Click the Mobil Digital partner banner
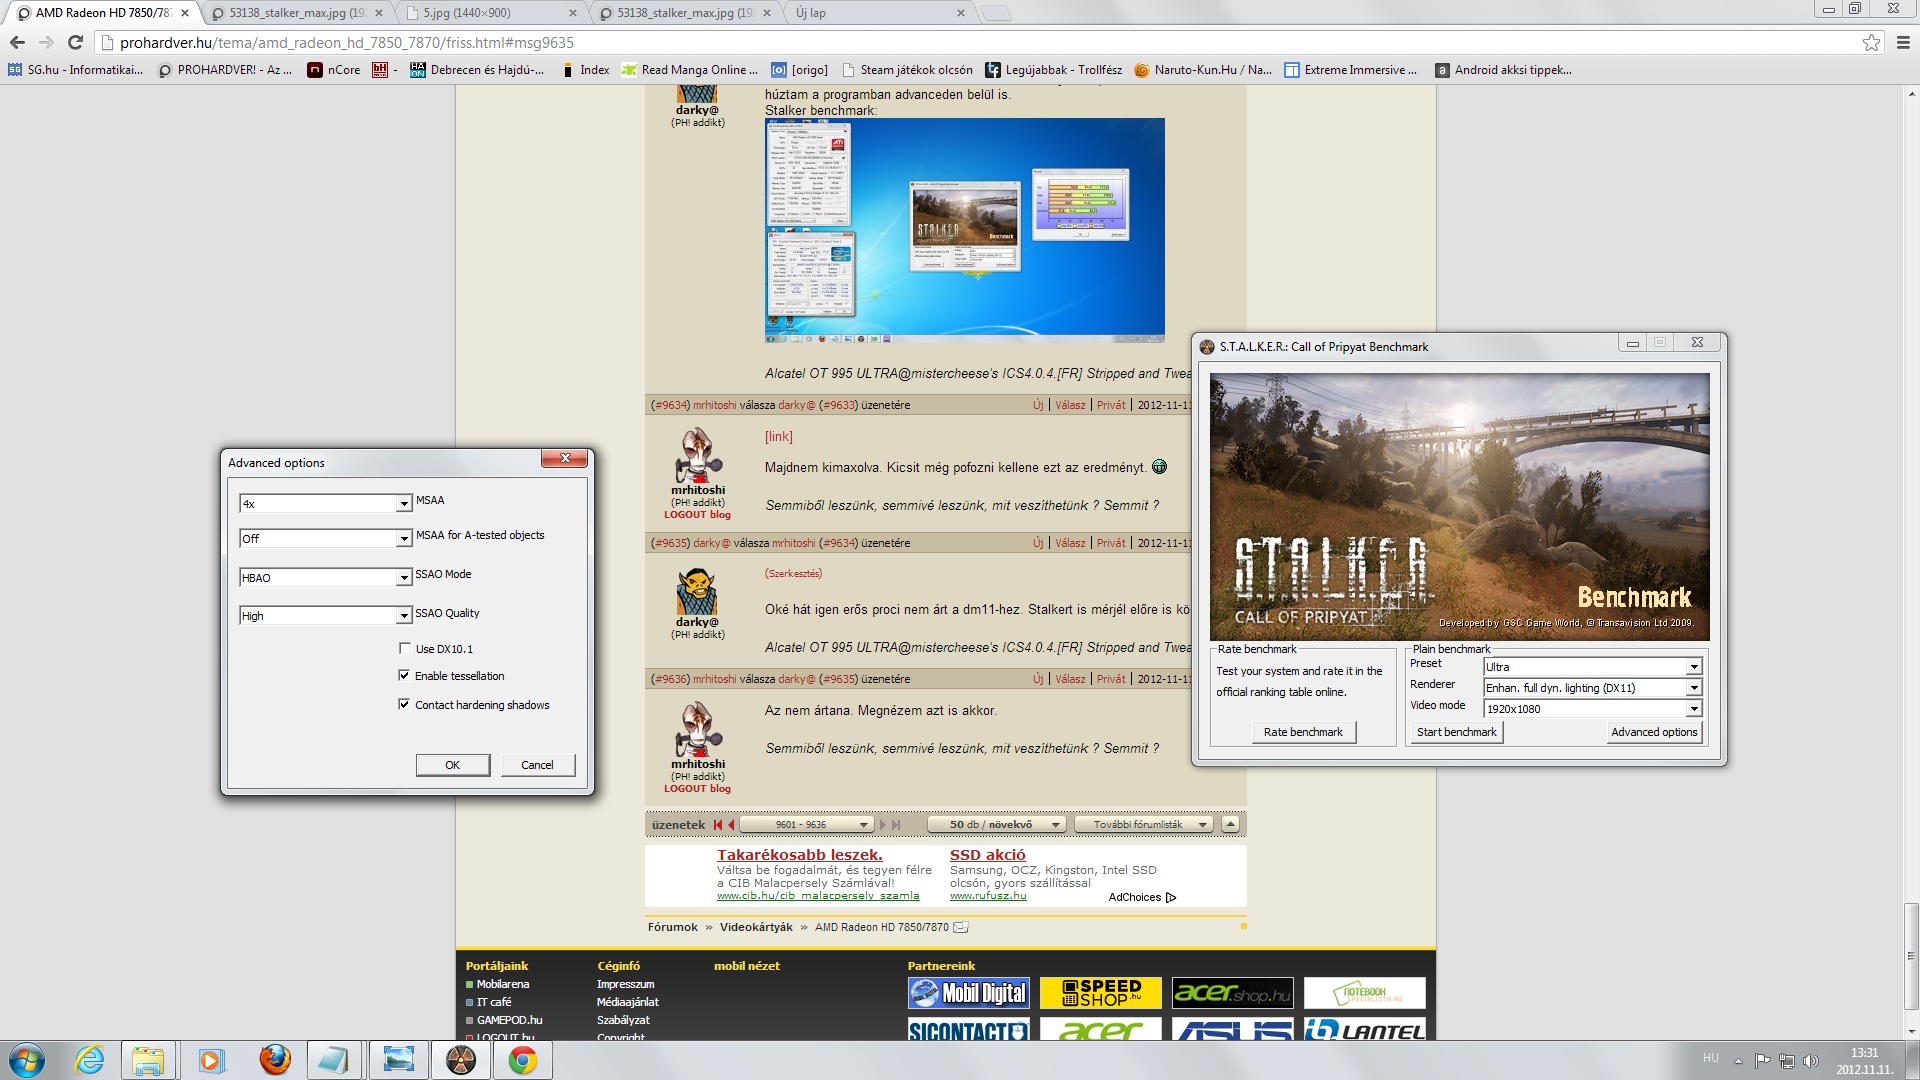 [x=969, y=993]
